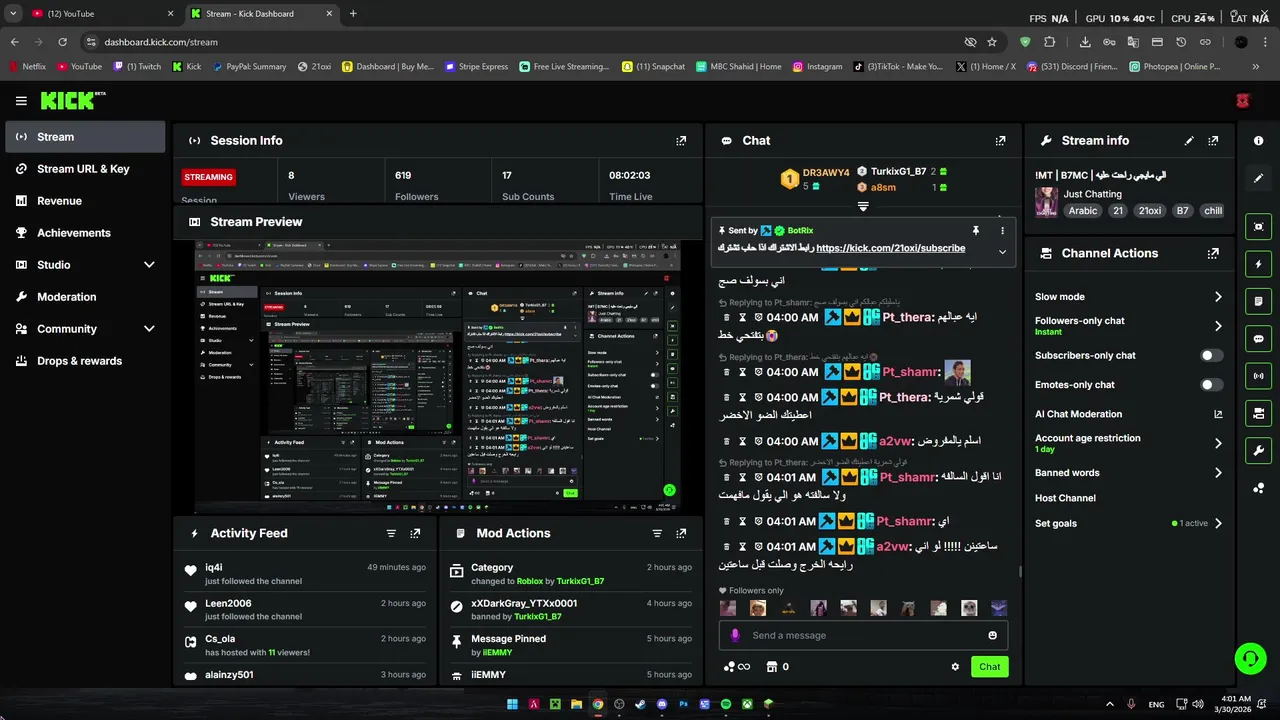The image size is (1280, 720).
Task: Open AI Chat Moderation external link
Action: (1218, 414)
